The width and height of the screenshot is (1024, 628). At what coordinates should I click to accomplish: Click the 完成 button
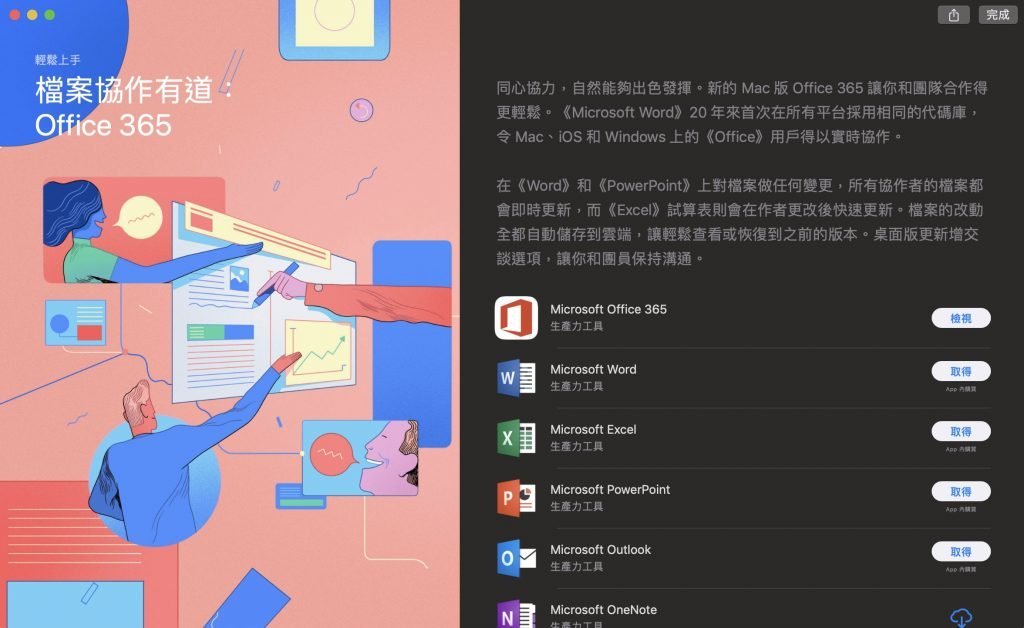(997, 15)
